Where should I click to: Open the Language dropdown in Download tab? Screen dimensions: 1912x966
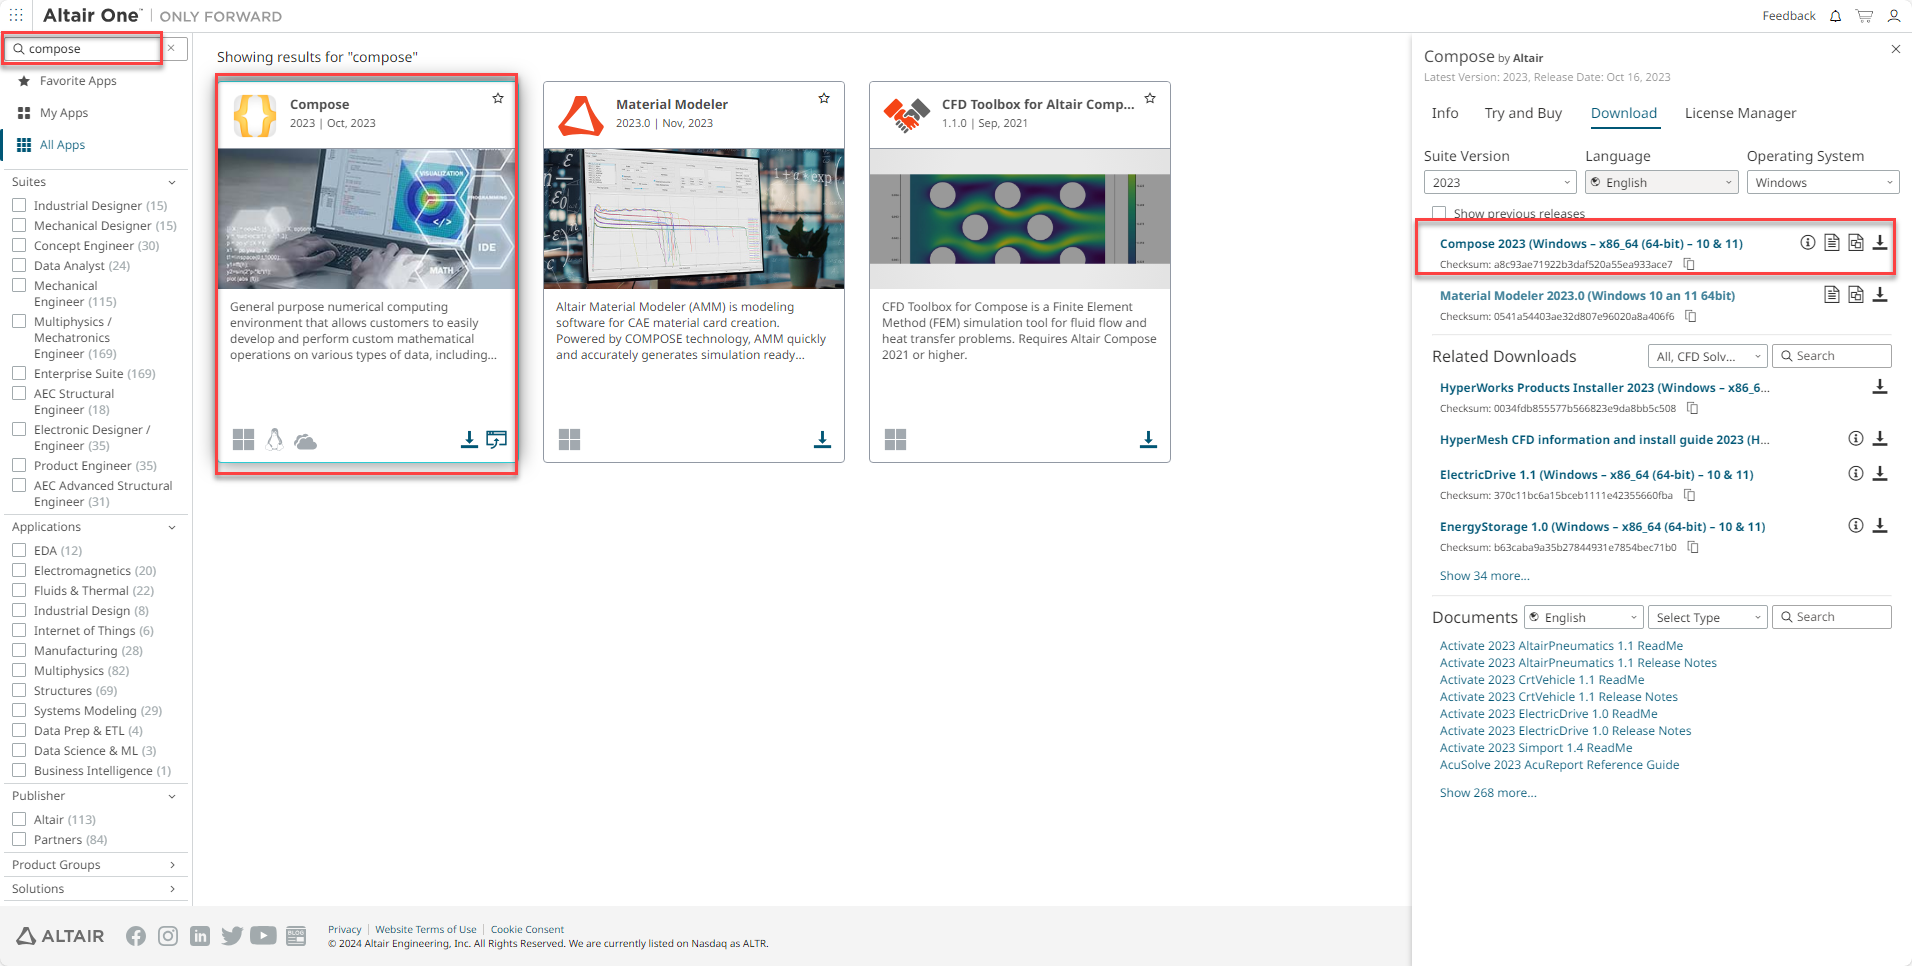1662,182
